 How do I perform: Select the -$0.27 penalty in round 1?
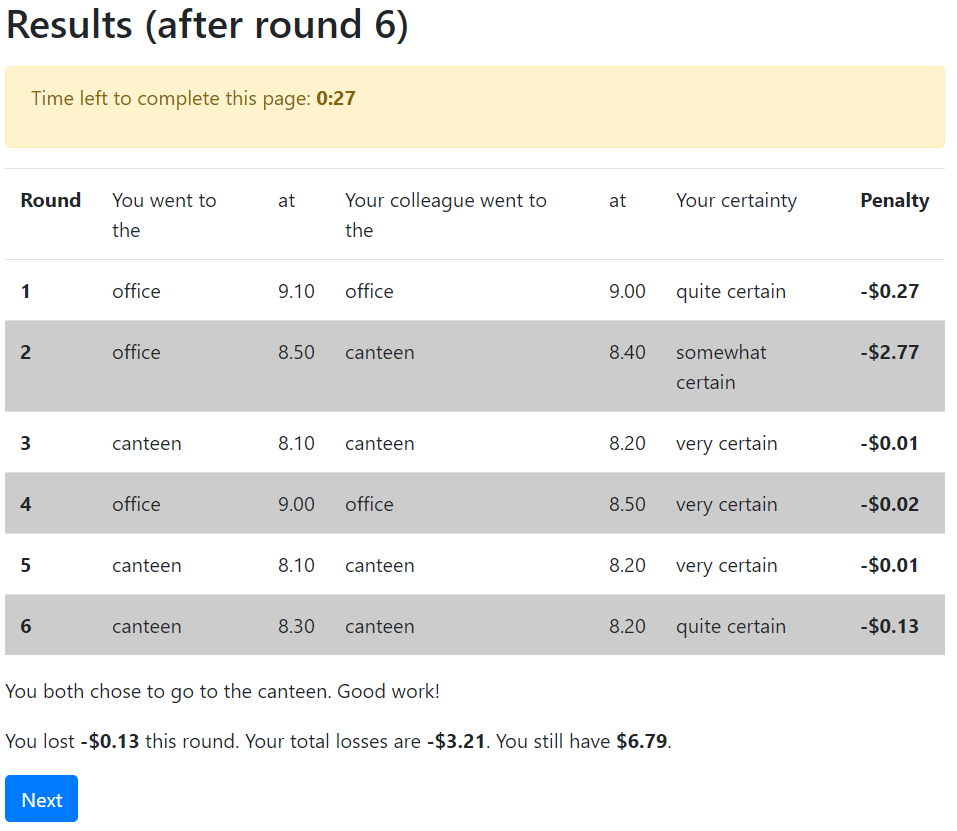(889, 291)
